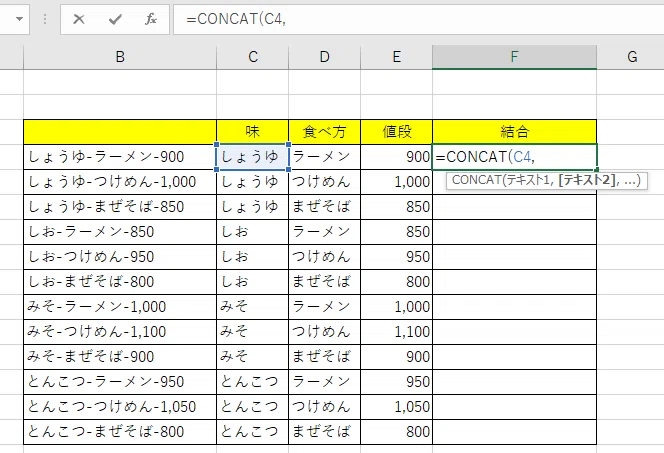Click cell しょうゆ-つけめん-1,000
This screenshot has width=664, height=453.
[120, 182]
